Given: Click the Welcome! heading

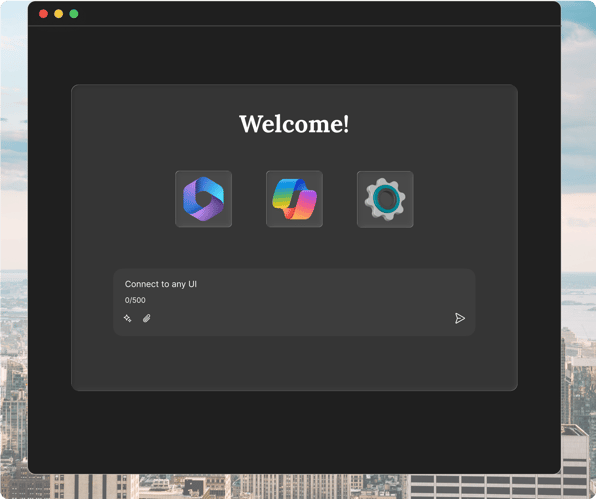Looking at the screenshot, I should [294, 124].
